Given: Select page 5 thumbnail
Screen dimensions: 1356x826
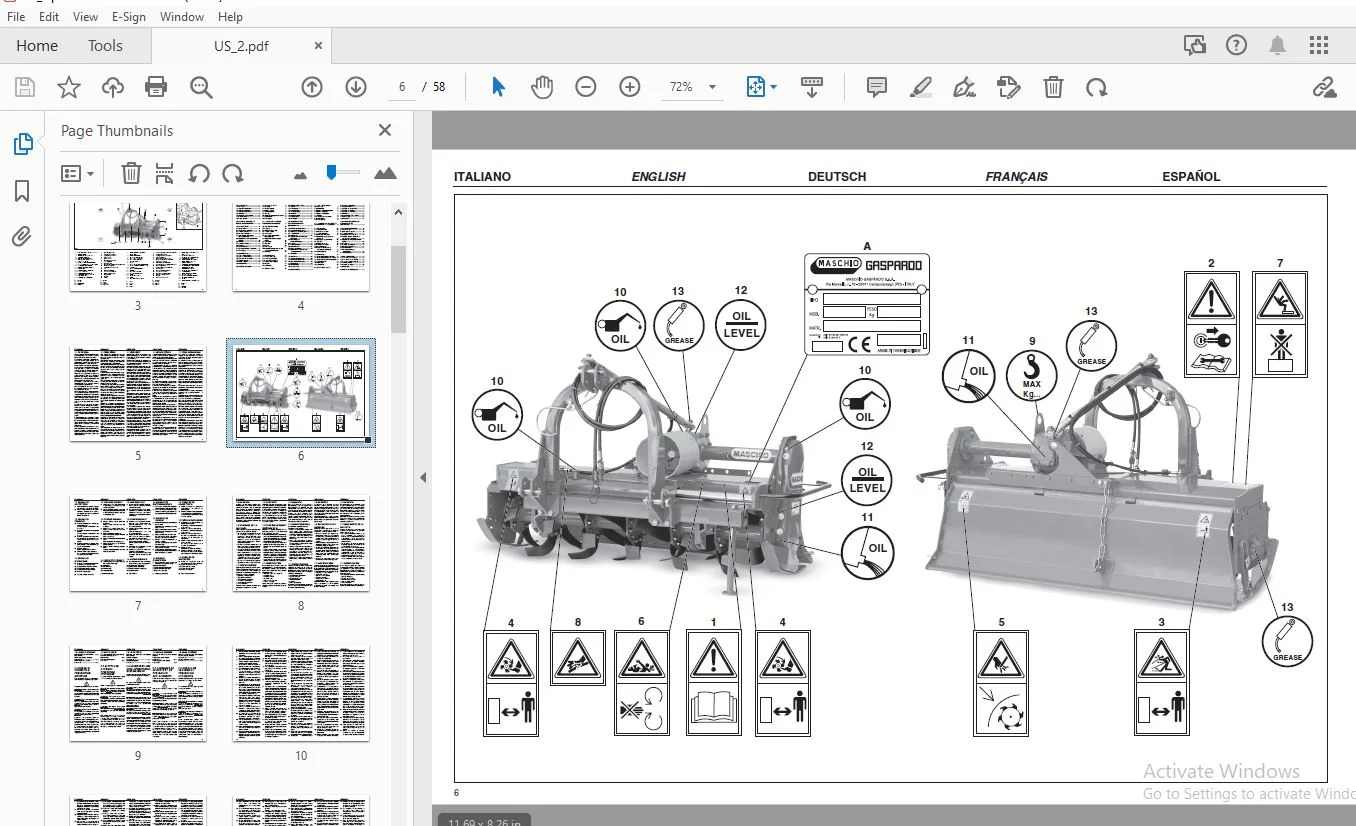Looking at the screenshot, I should pyautogui.click(x=138, y=393).
